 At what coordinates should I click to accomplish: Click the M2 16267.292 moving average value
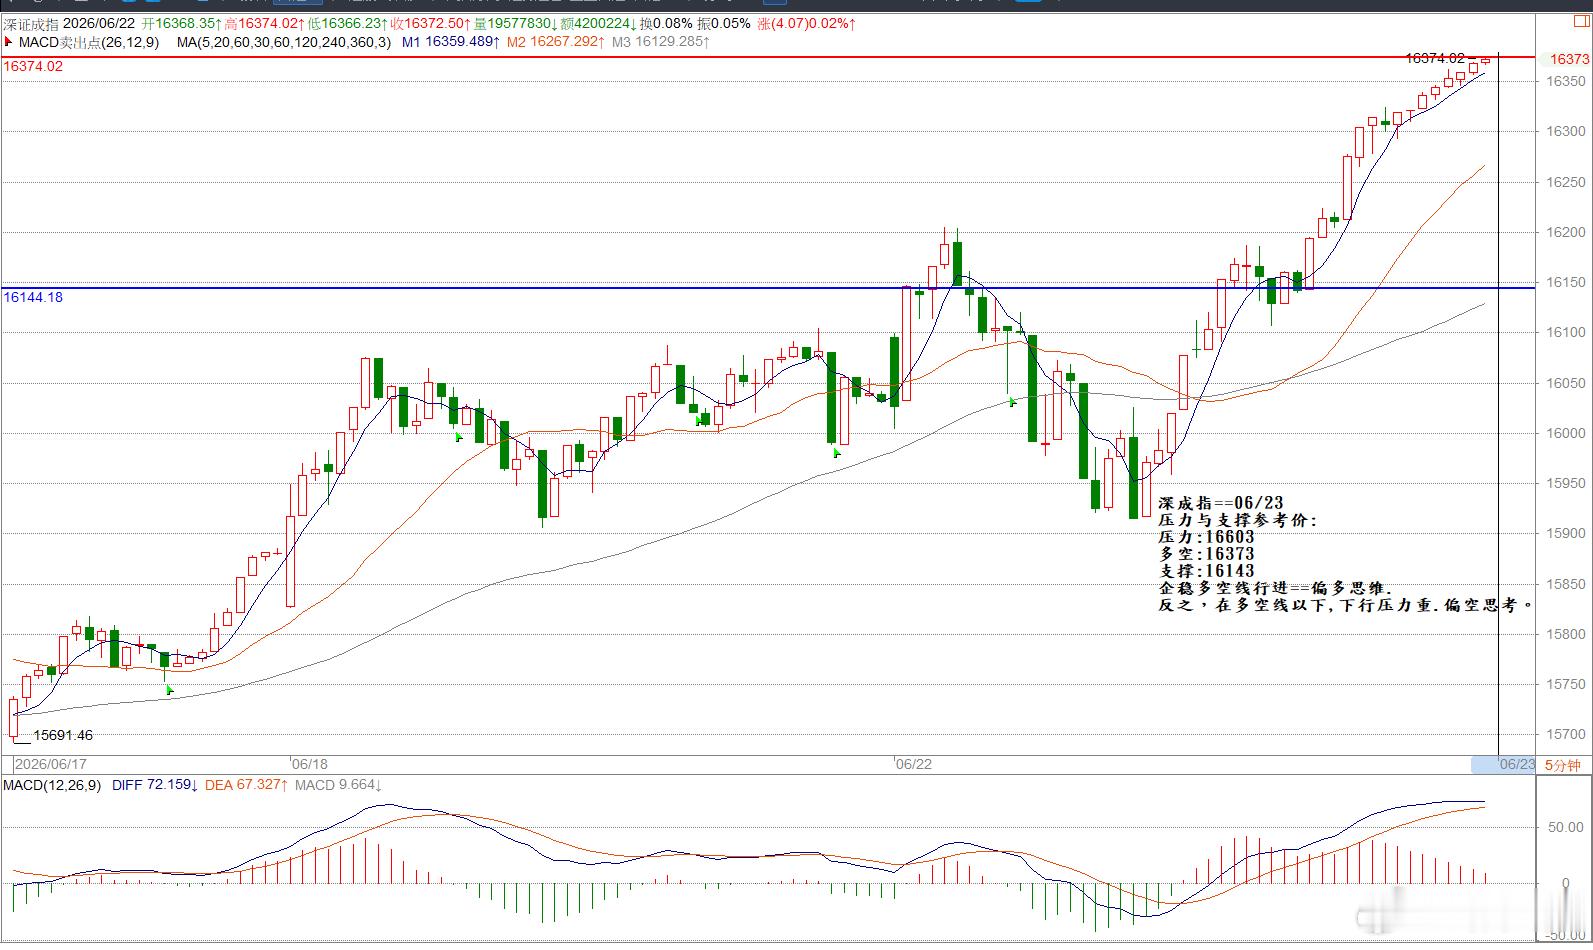556,42
